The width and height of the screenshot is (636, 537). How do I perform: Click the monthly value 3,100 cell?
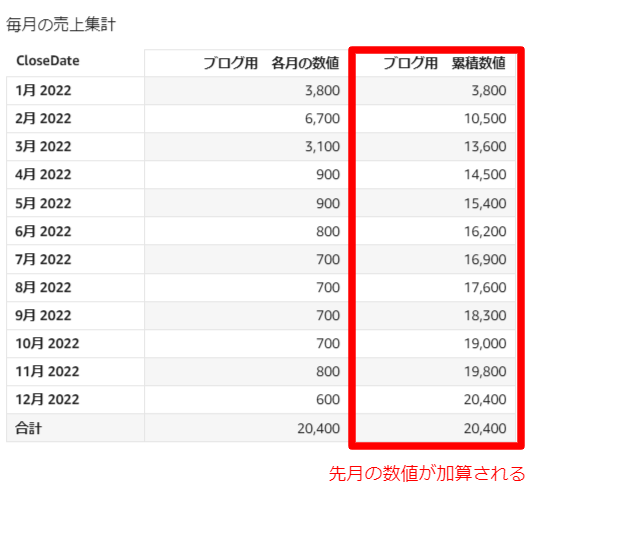322,146
